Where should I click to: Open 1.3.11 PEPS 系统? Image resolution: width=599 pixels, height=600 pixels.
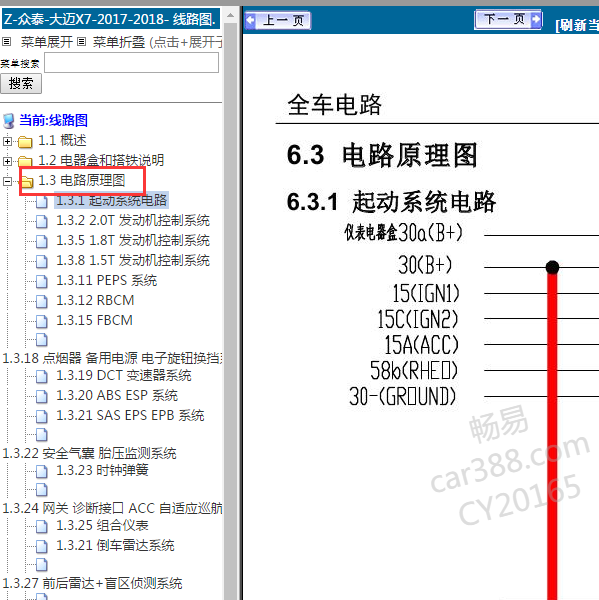click(x=106, y=280)
